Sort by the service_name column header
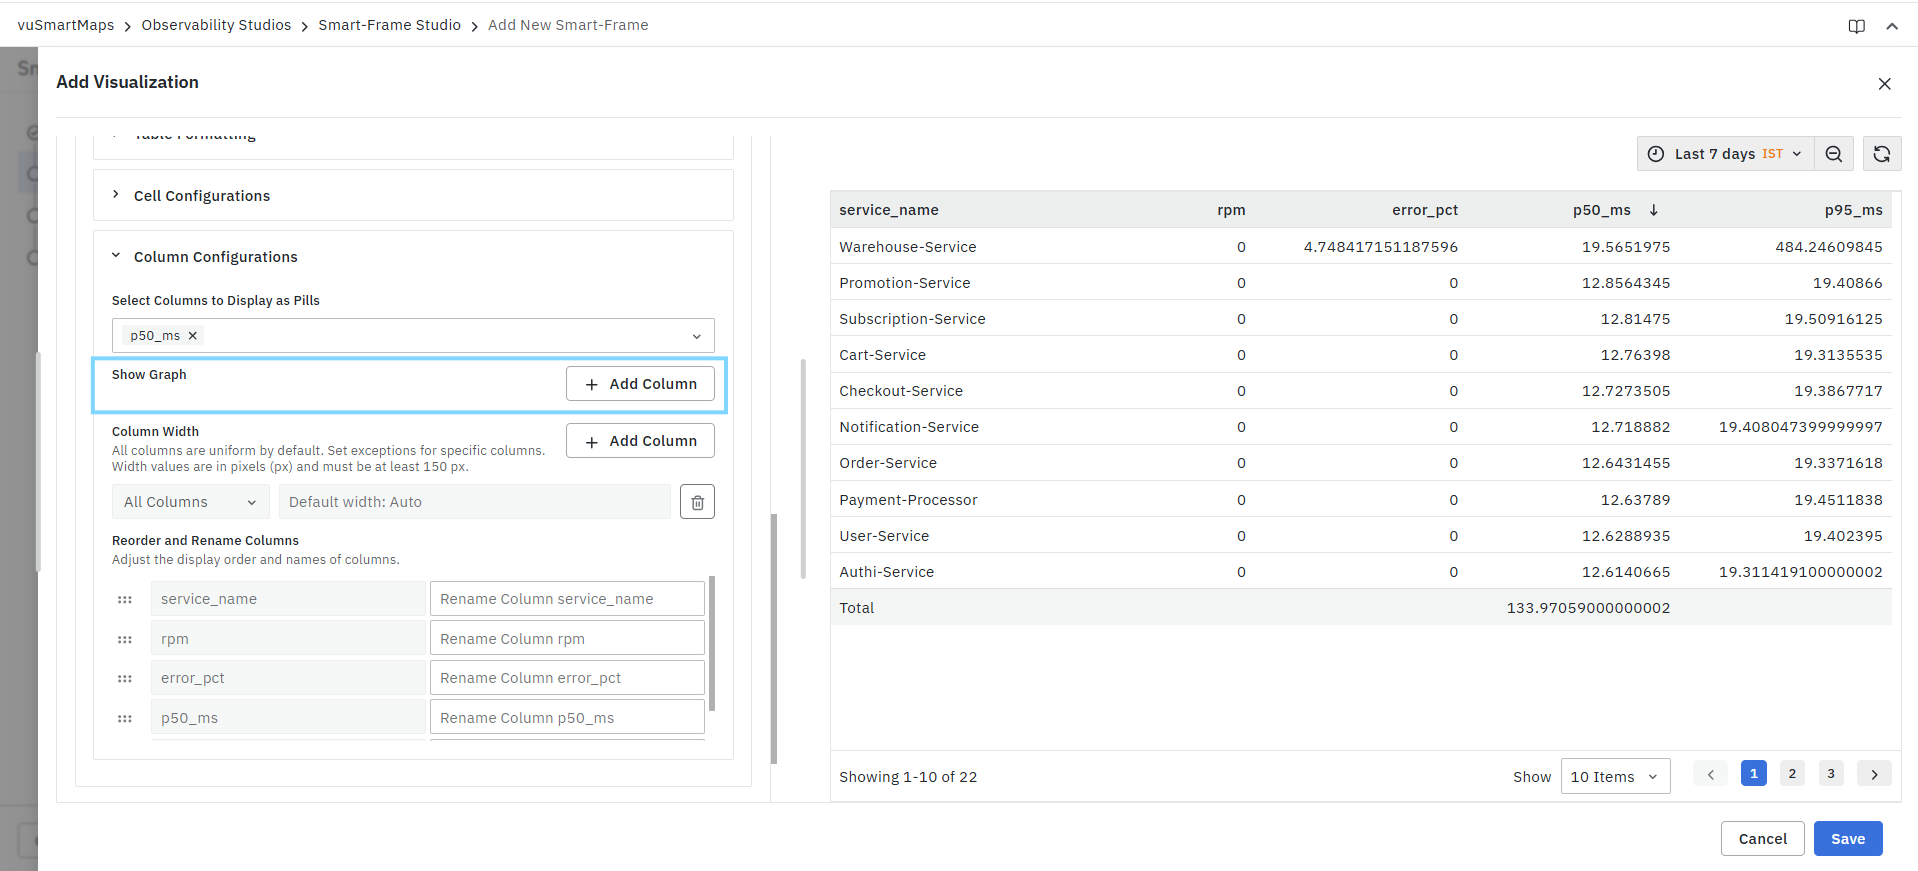1918x871 pixels. pyautogui.click(x=889, y=210)
